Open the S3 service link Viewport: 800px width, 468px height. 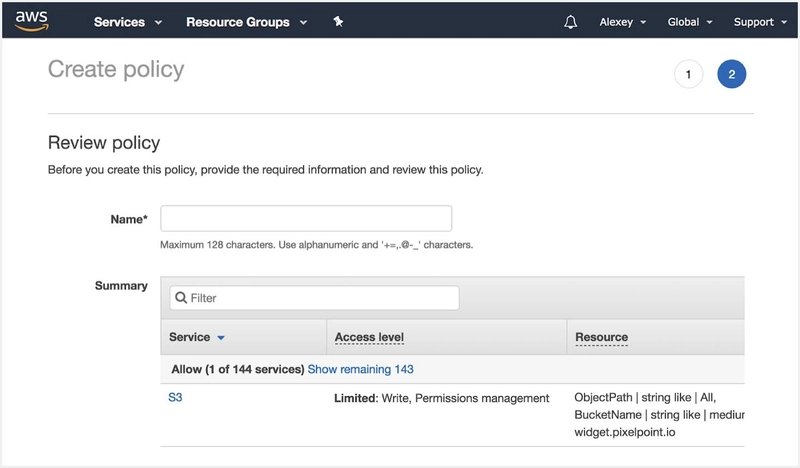(x=176, y=398)
